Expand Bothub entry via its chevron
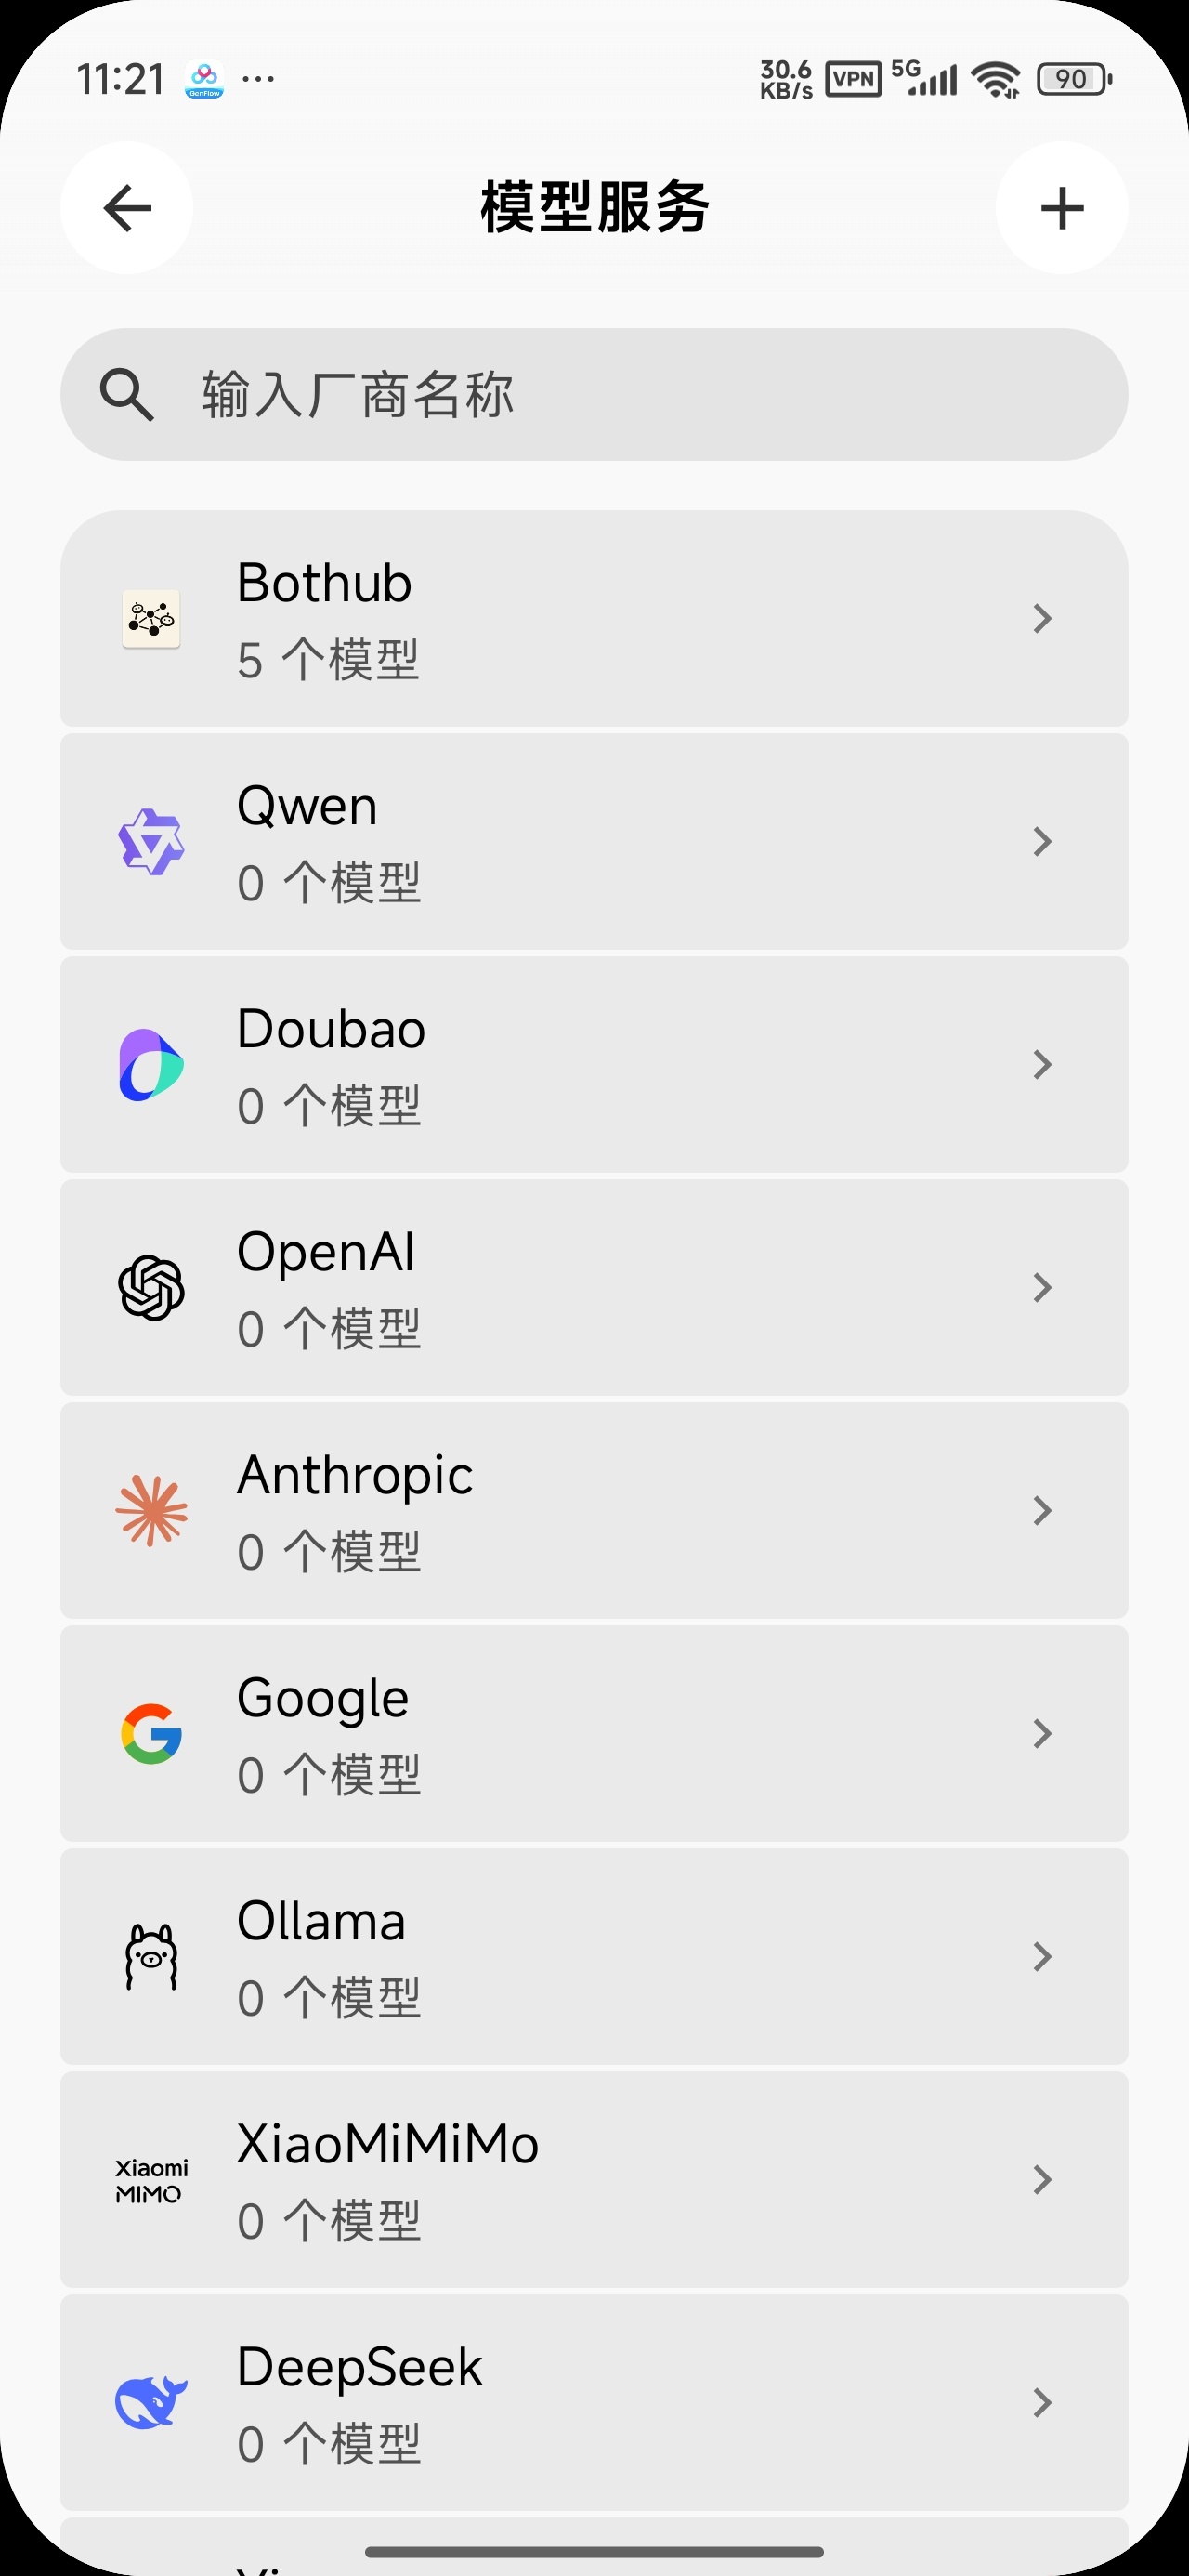This screenshot has width=1189, height=2576. (1042, 619)
